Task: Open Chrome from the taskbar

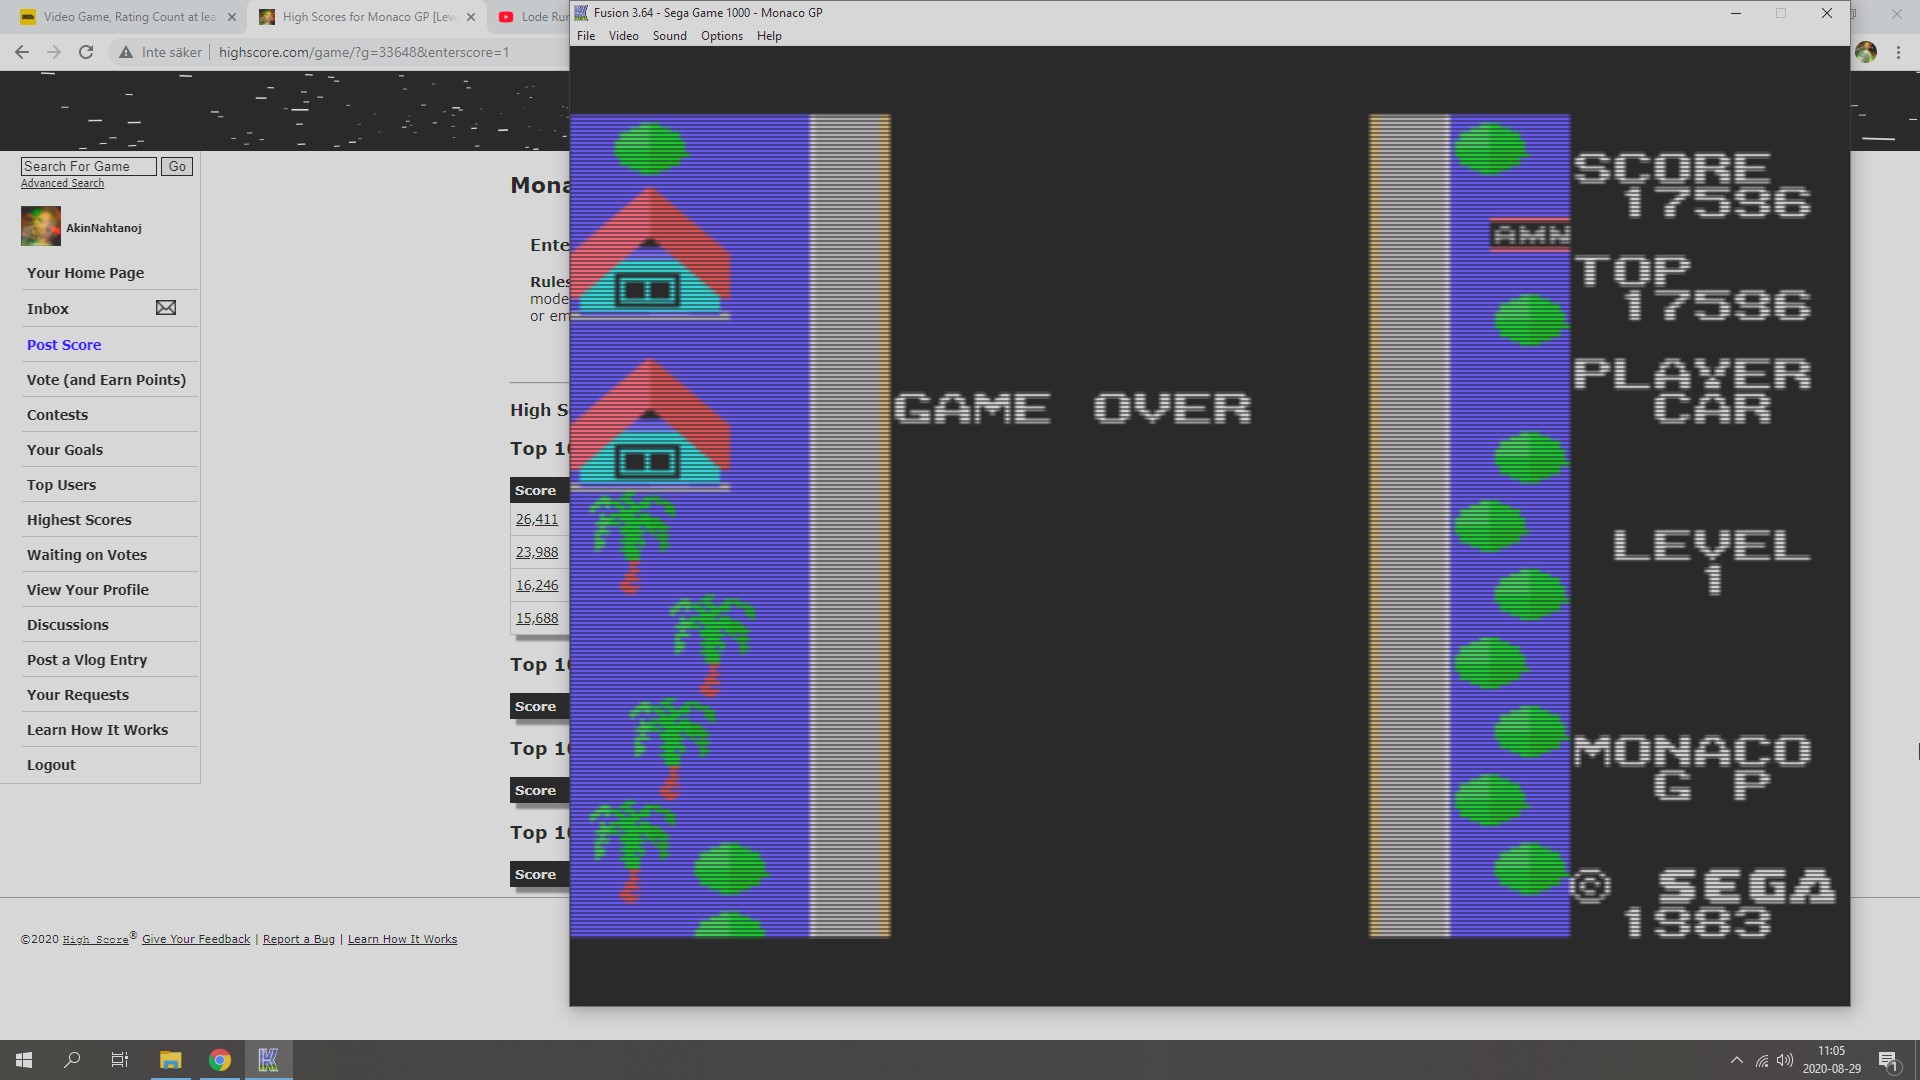Action: [220, 1060]
